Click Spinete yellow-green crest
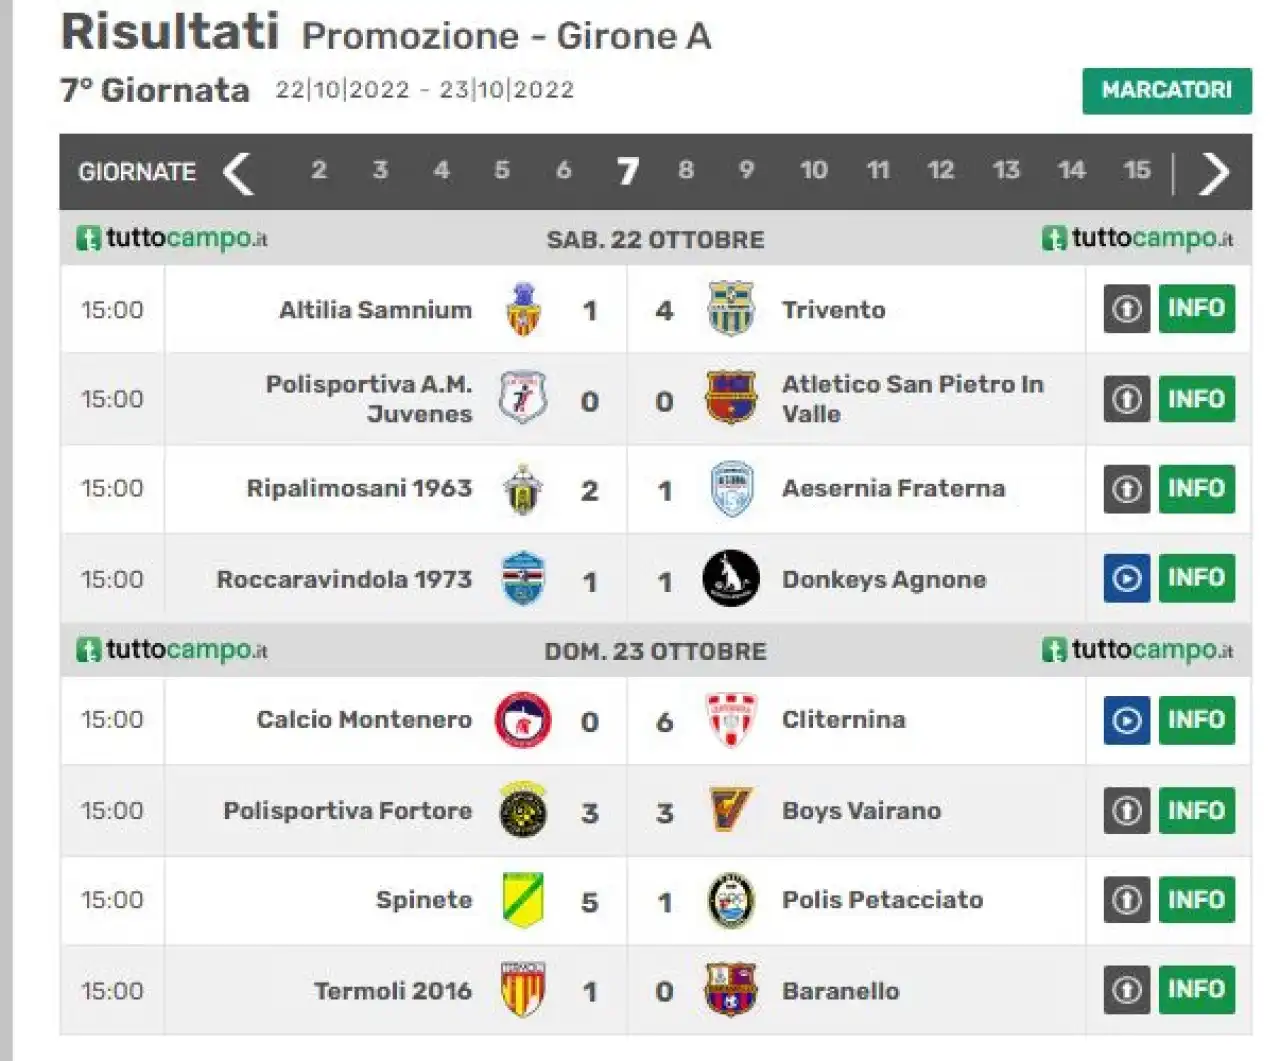This screenshot has height=1061, width=1280. click(x=523, y=900)
